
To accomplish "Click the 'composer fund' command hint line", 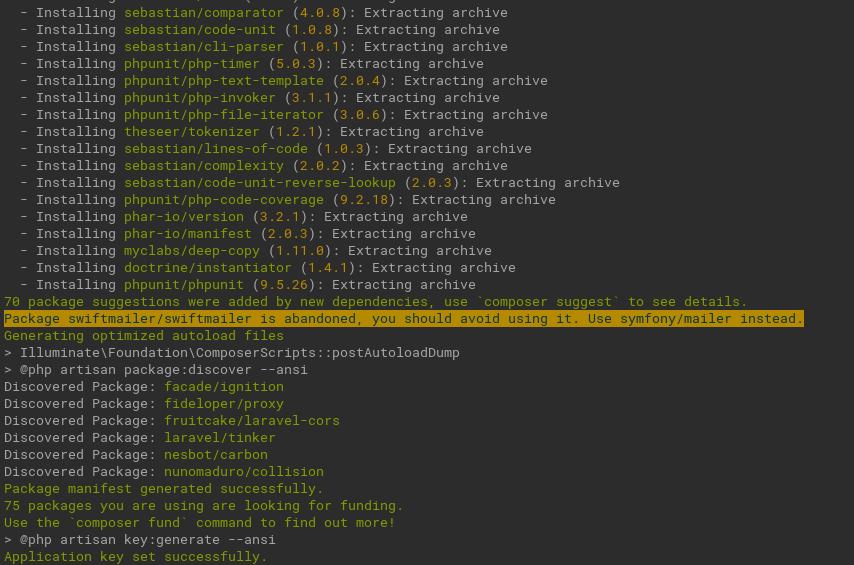I will [199, 523].
